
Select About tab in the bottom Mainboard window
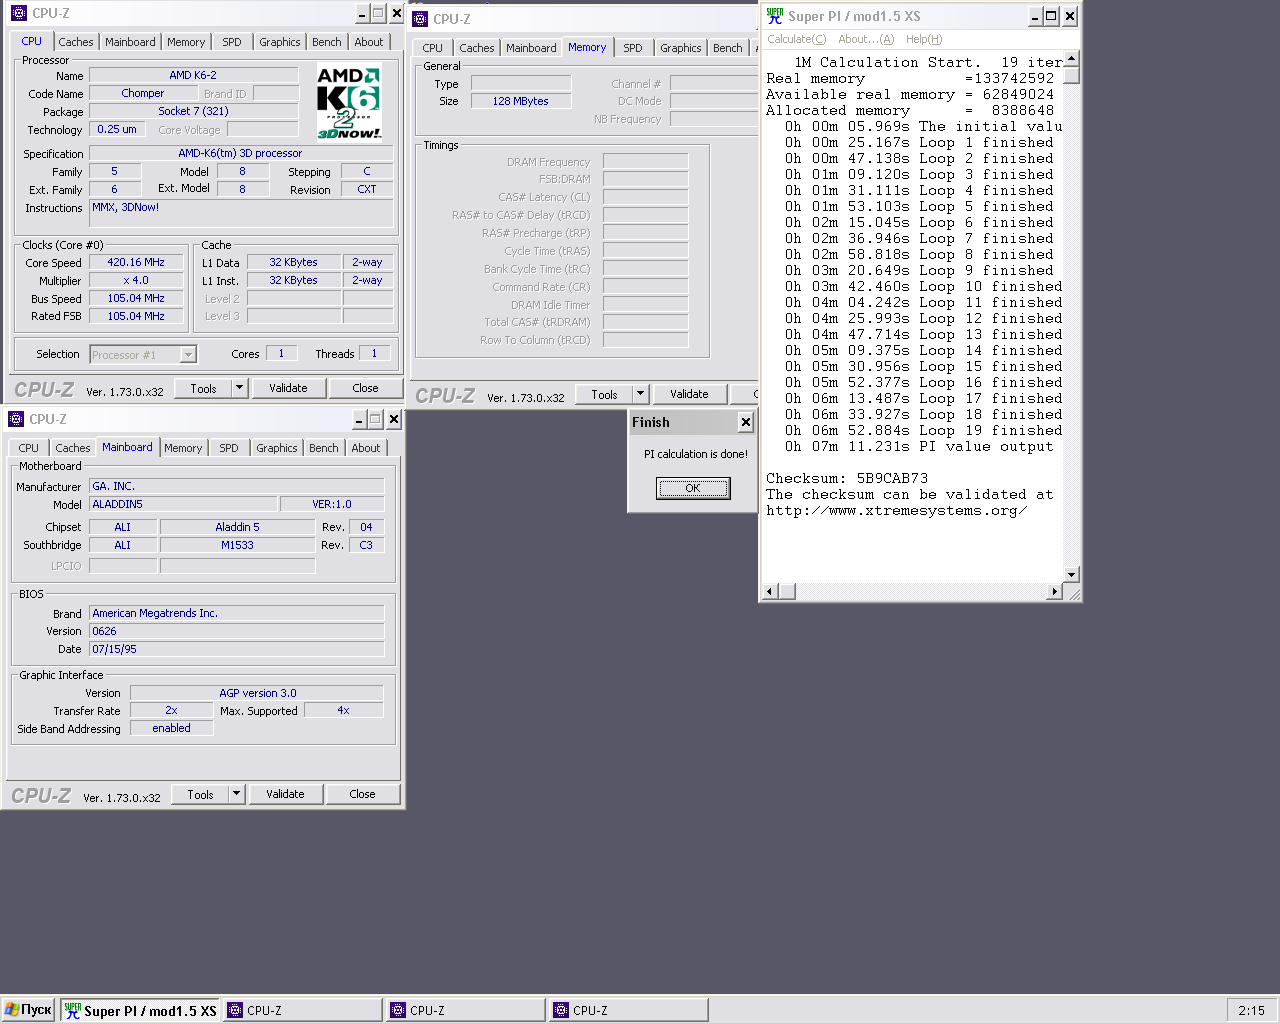coord(366,448)
